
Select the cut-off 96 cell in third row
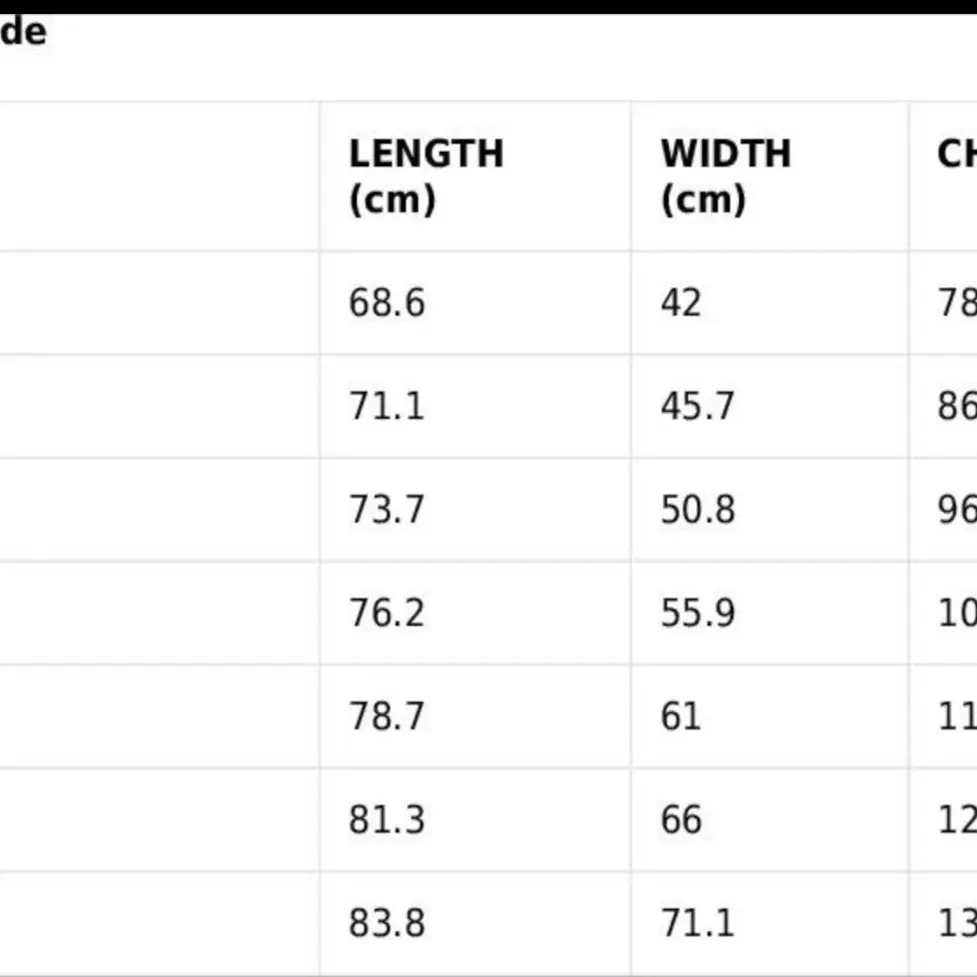click(956, 509)
